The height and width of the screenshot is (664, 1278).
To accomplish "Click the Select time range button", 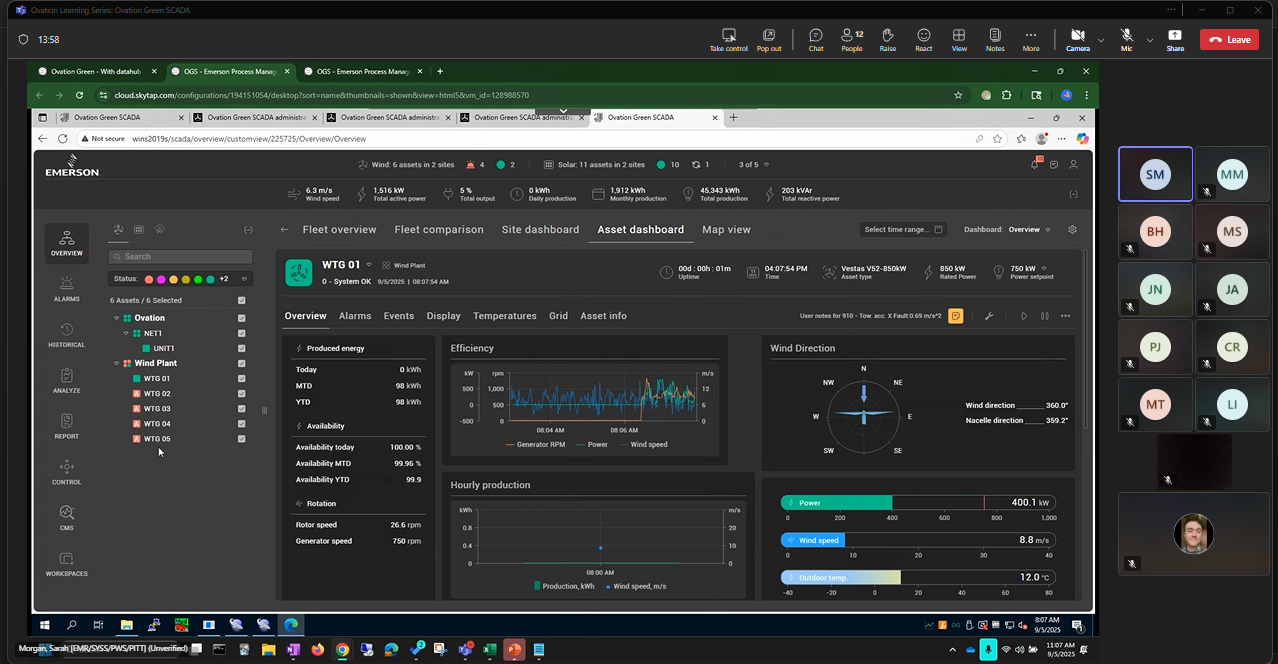I will pyautogui.click(x=902, y=230).
